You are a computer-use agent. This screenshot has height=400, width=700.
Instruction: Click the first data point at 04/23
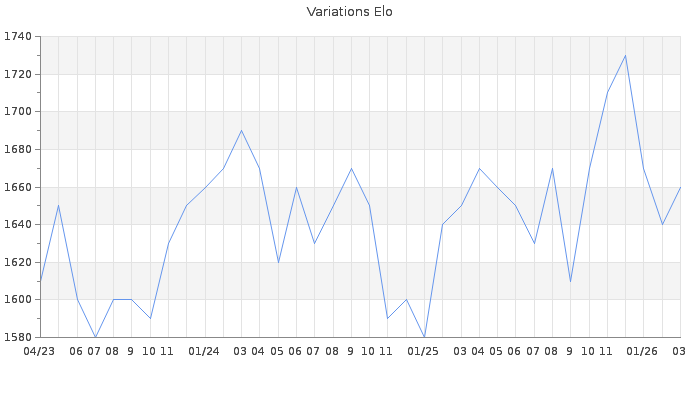coord(40,281)
